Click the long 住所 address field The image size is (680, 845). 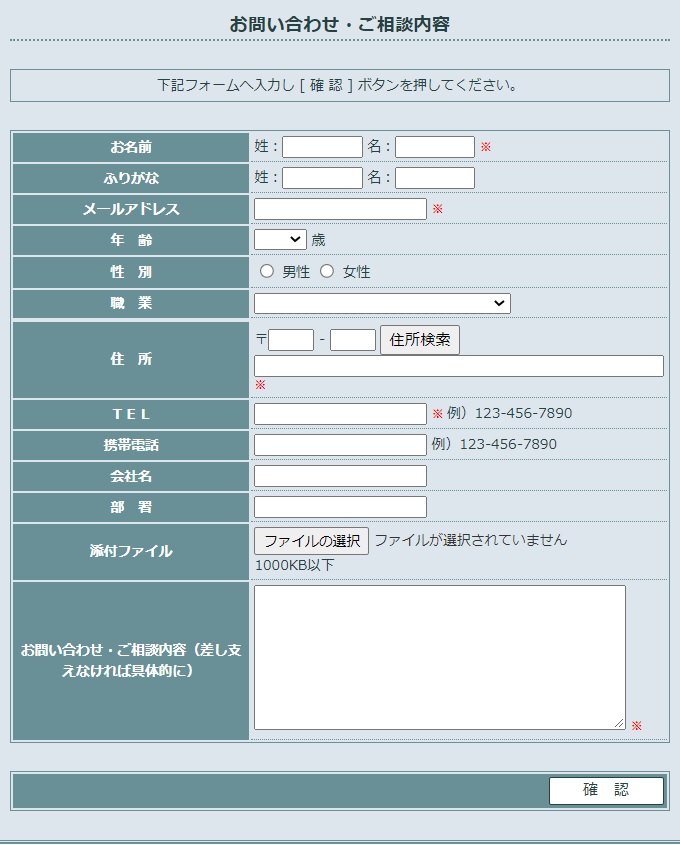click(x=458, y=366)
